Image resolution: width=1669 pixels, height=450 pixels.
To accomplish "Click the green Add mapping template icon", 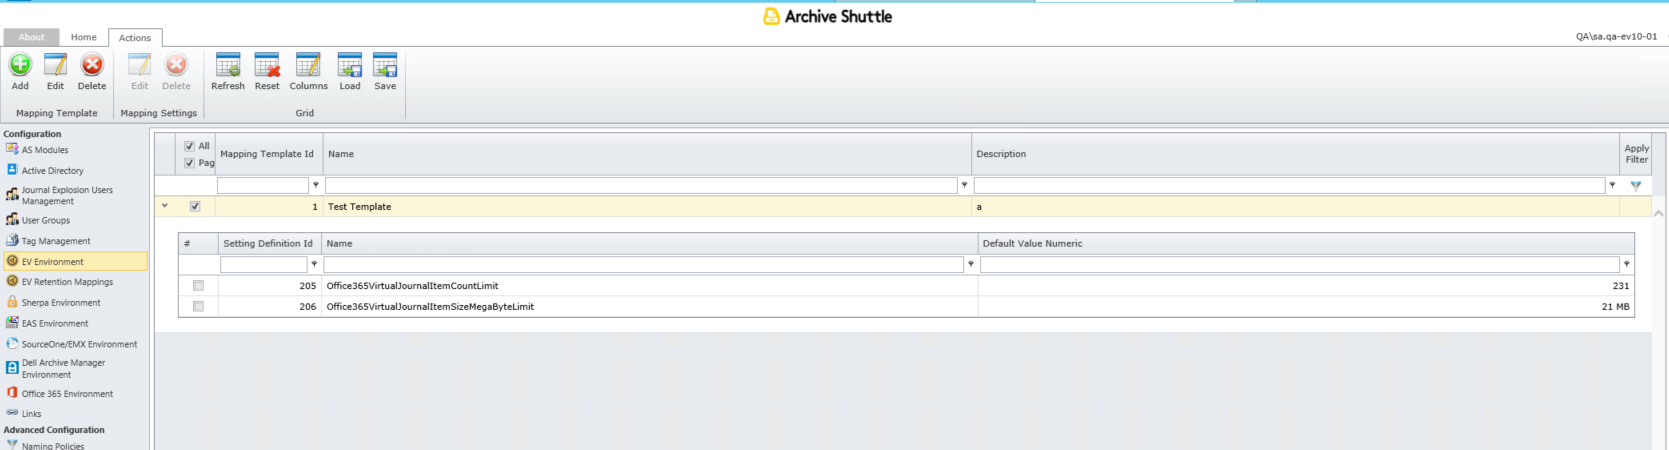I will pyautogui.click(x=20, y=66).
